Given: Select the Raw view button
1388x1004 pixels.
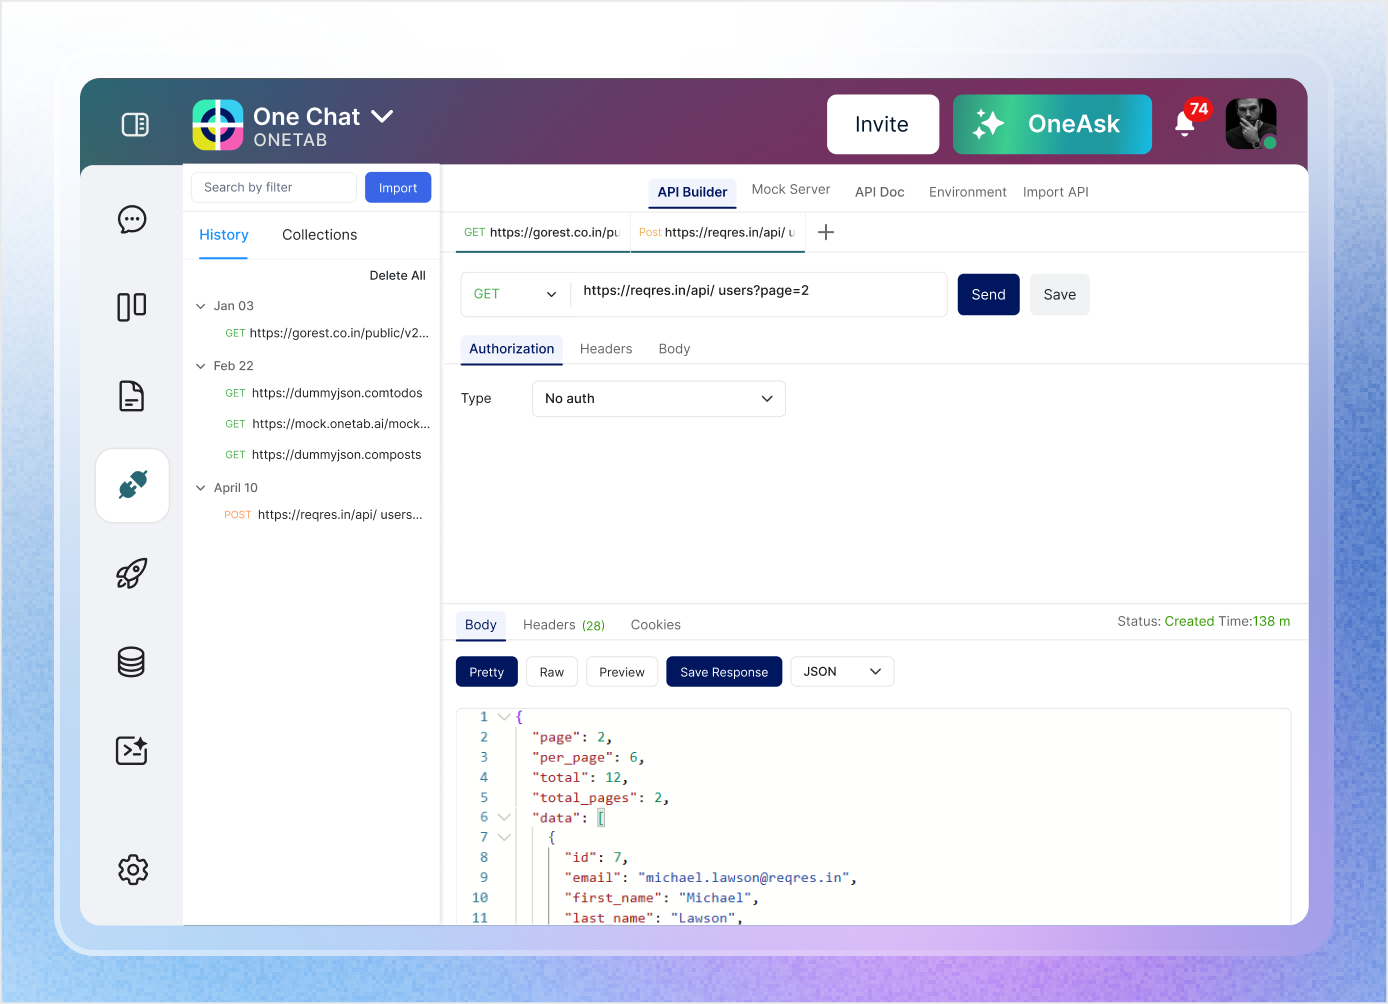Looking at the screenshot, I should pos(552,672).
